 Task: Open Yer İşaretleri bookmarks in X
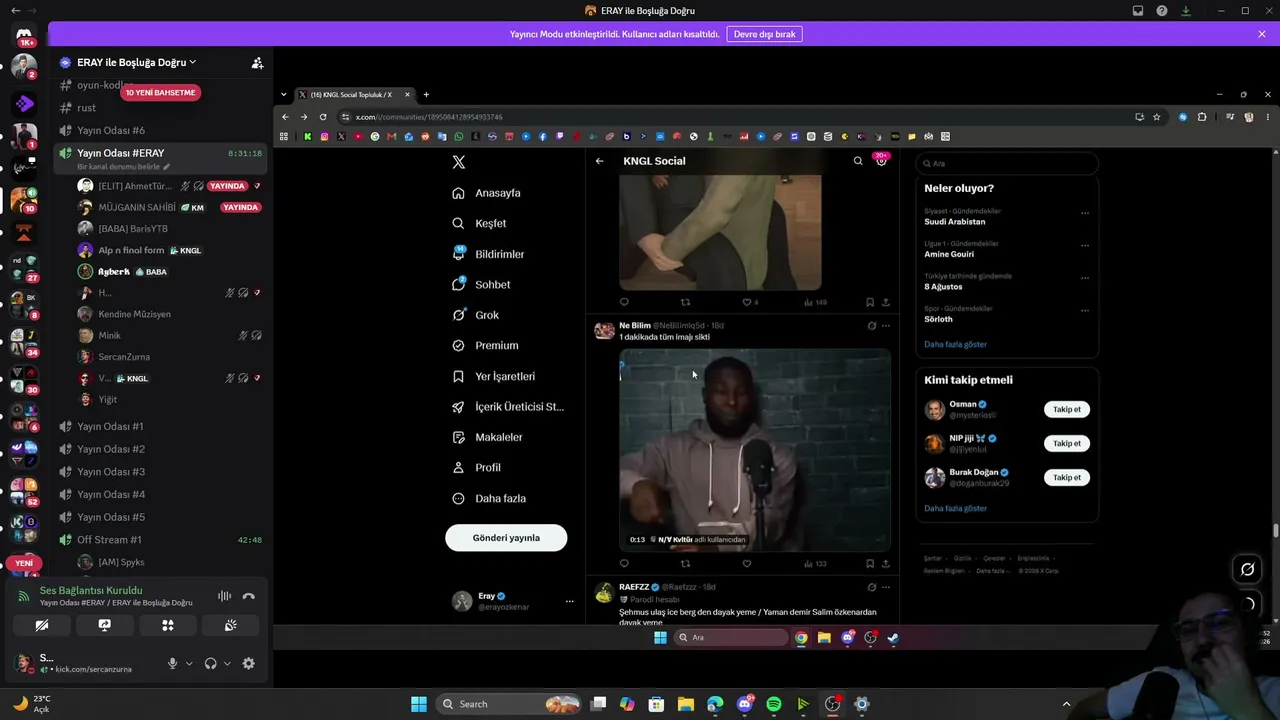493,376
